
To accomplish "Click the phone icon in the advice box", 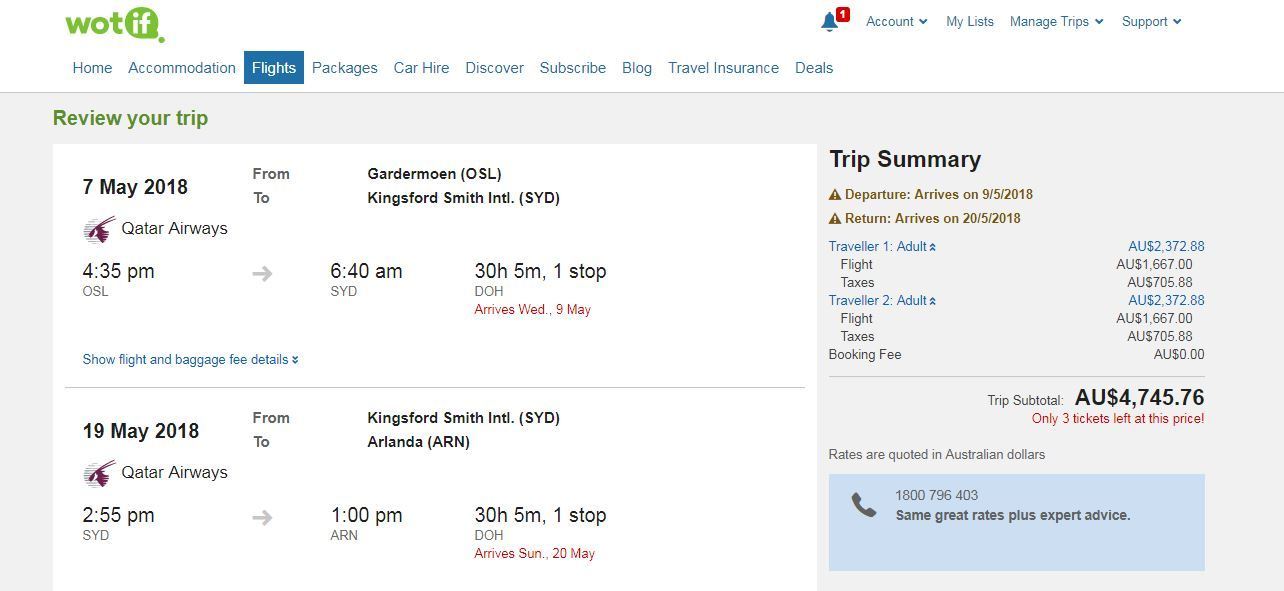I will point(863,505).
